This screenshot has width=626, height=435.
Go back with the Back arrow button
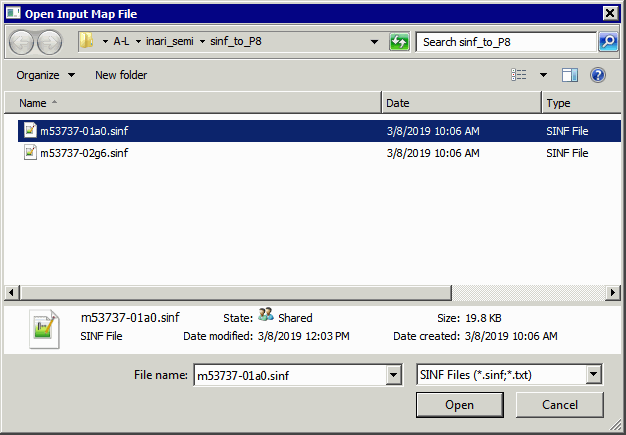point(22,42)
